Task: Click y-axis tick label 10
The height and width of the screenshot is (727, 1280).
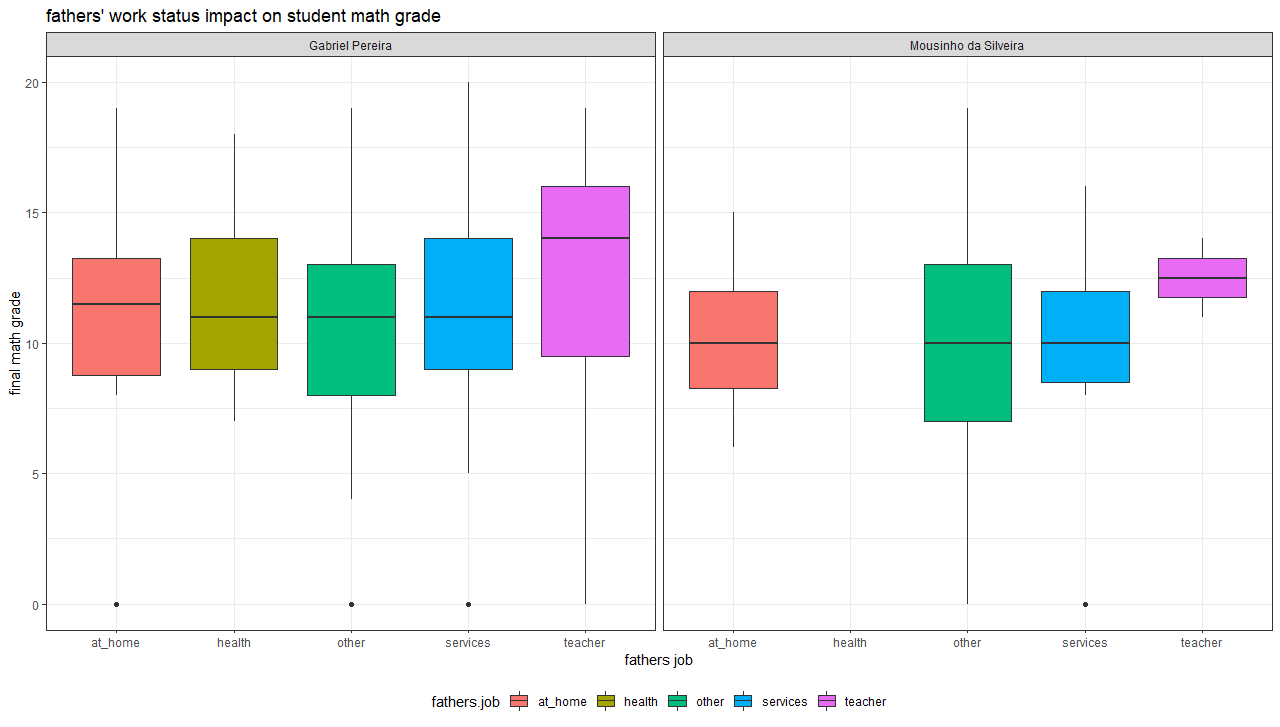Action: (x=33, y=344)
